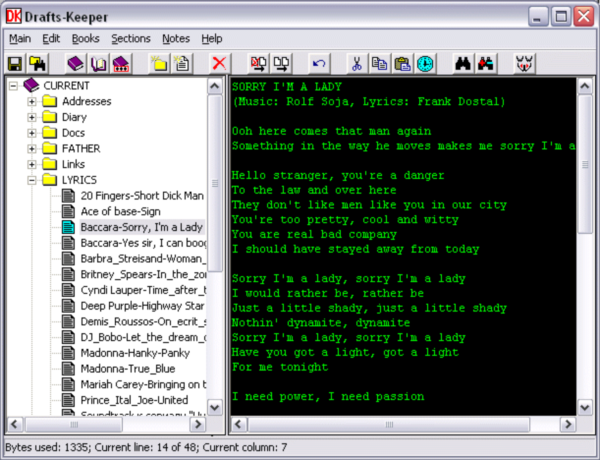600x460 pixels.
Task: Click in the lyrics text editor area
Action: (x=400, y=380)
